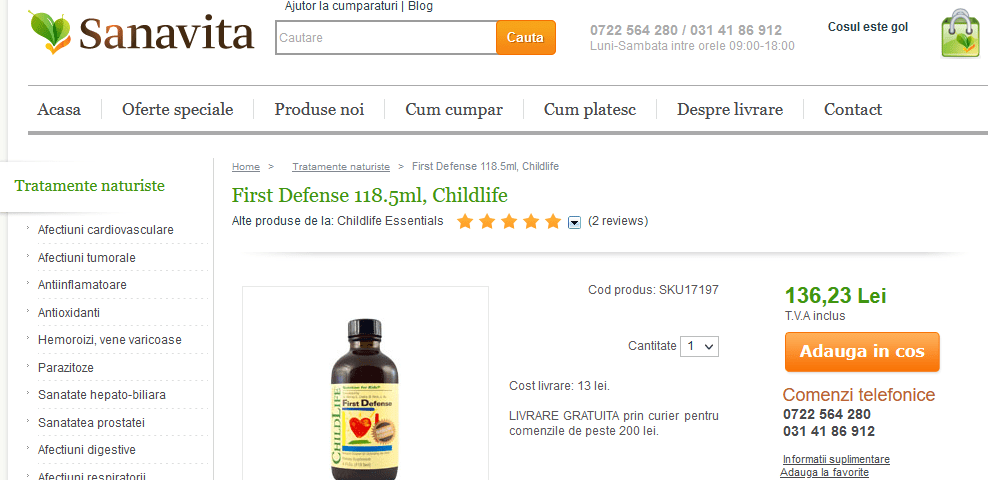Open the Oferte speciale menu item
Image resolution: width=1005 pixels, height=480 pixels.
tap(178, 110)
